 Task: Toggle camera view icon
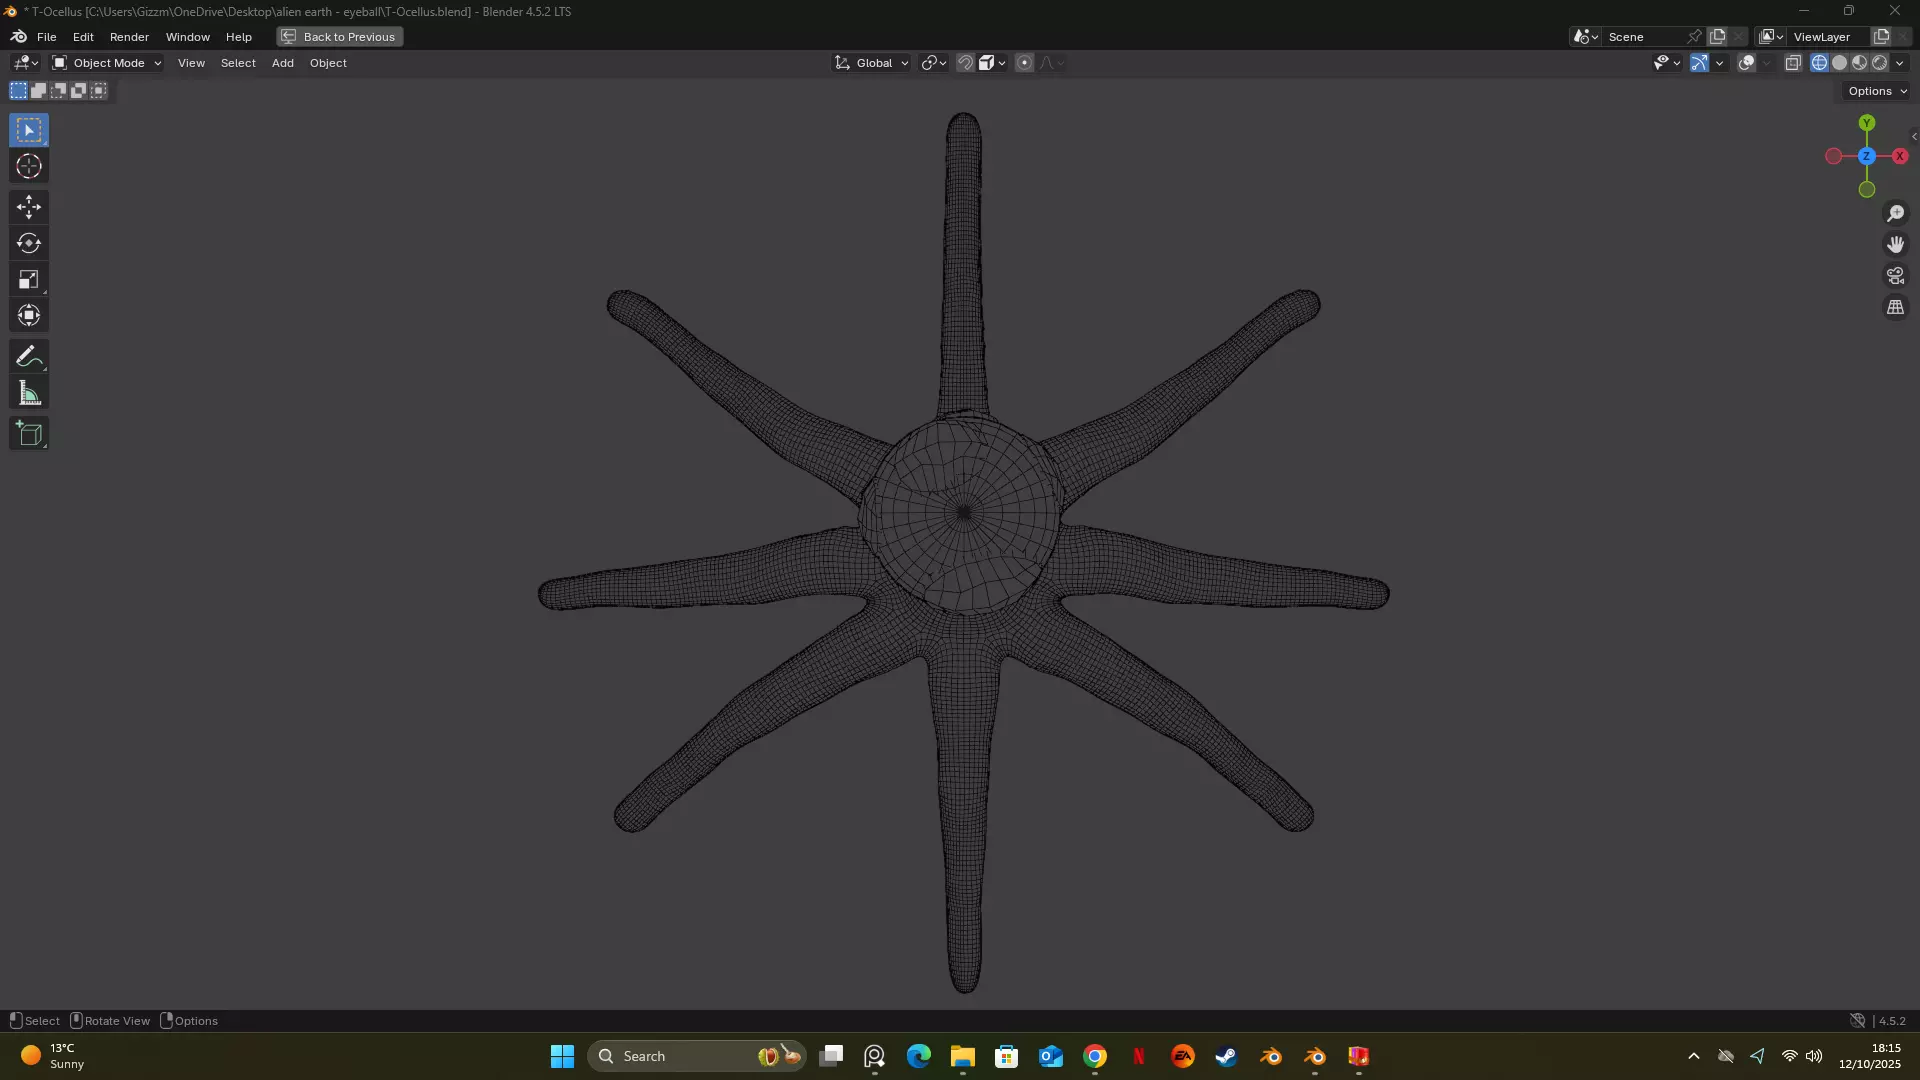point(1895,276)
